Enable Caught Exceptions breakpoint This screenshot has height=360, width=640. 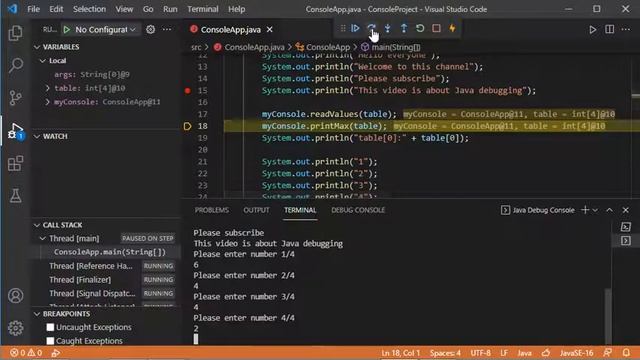[x=50, y=341]
